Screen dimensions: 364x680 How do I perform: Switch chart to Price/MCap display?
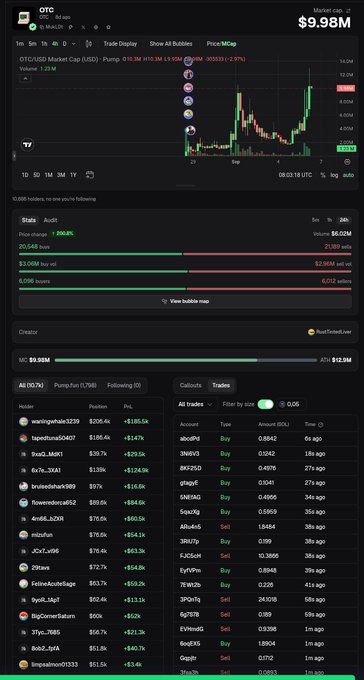[221, 44]
